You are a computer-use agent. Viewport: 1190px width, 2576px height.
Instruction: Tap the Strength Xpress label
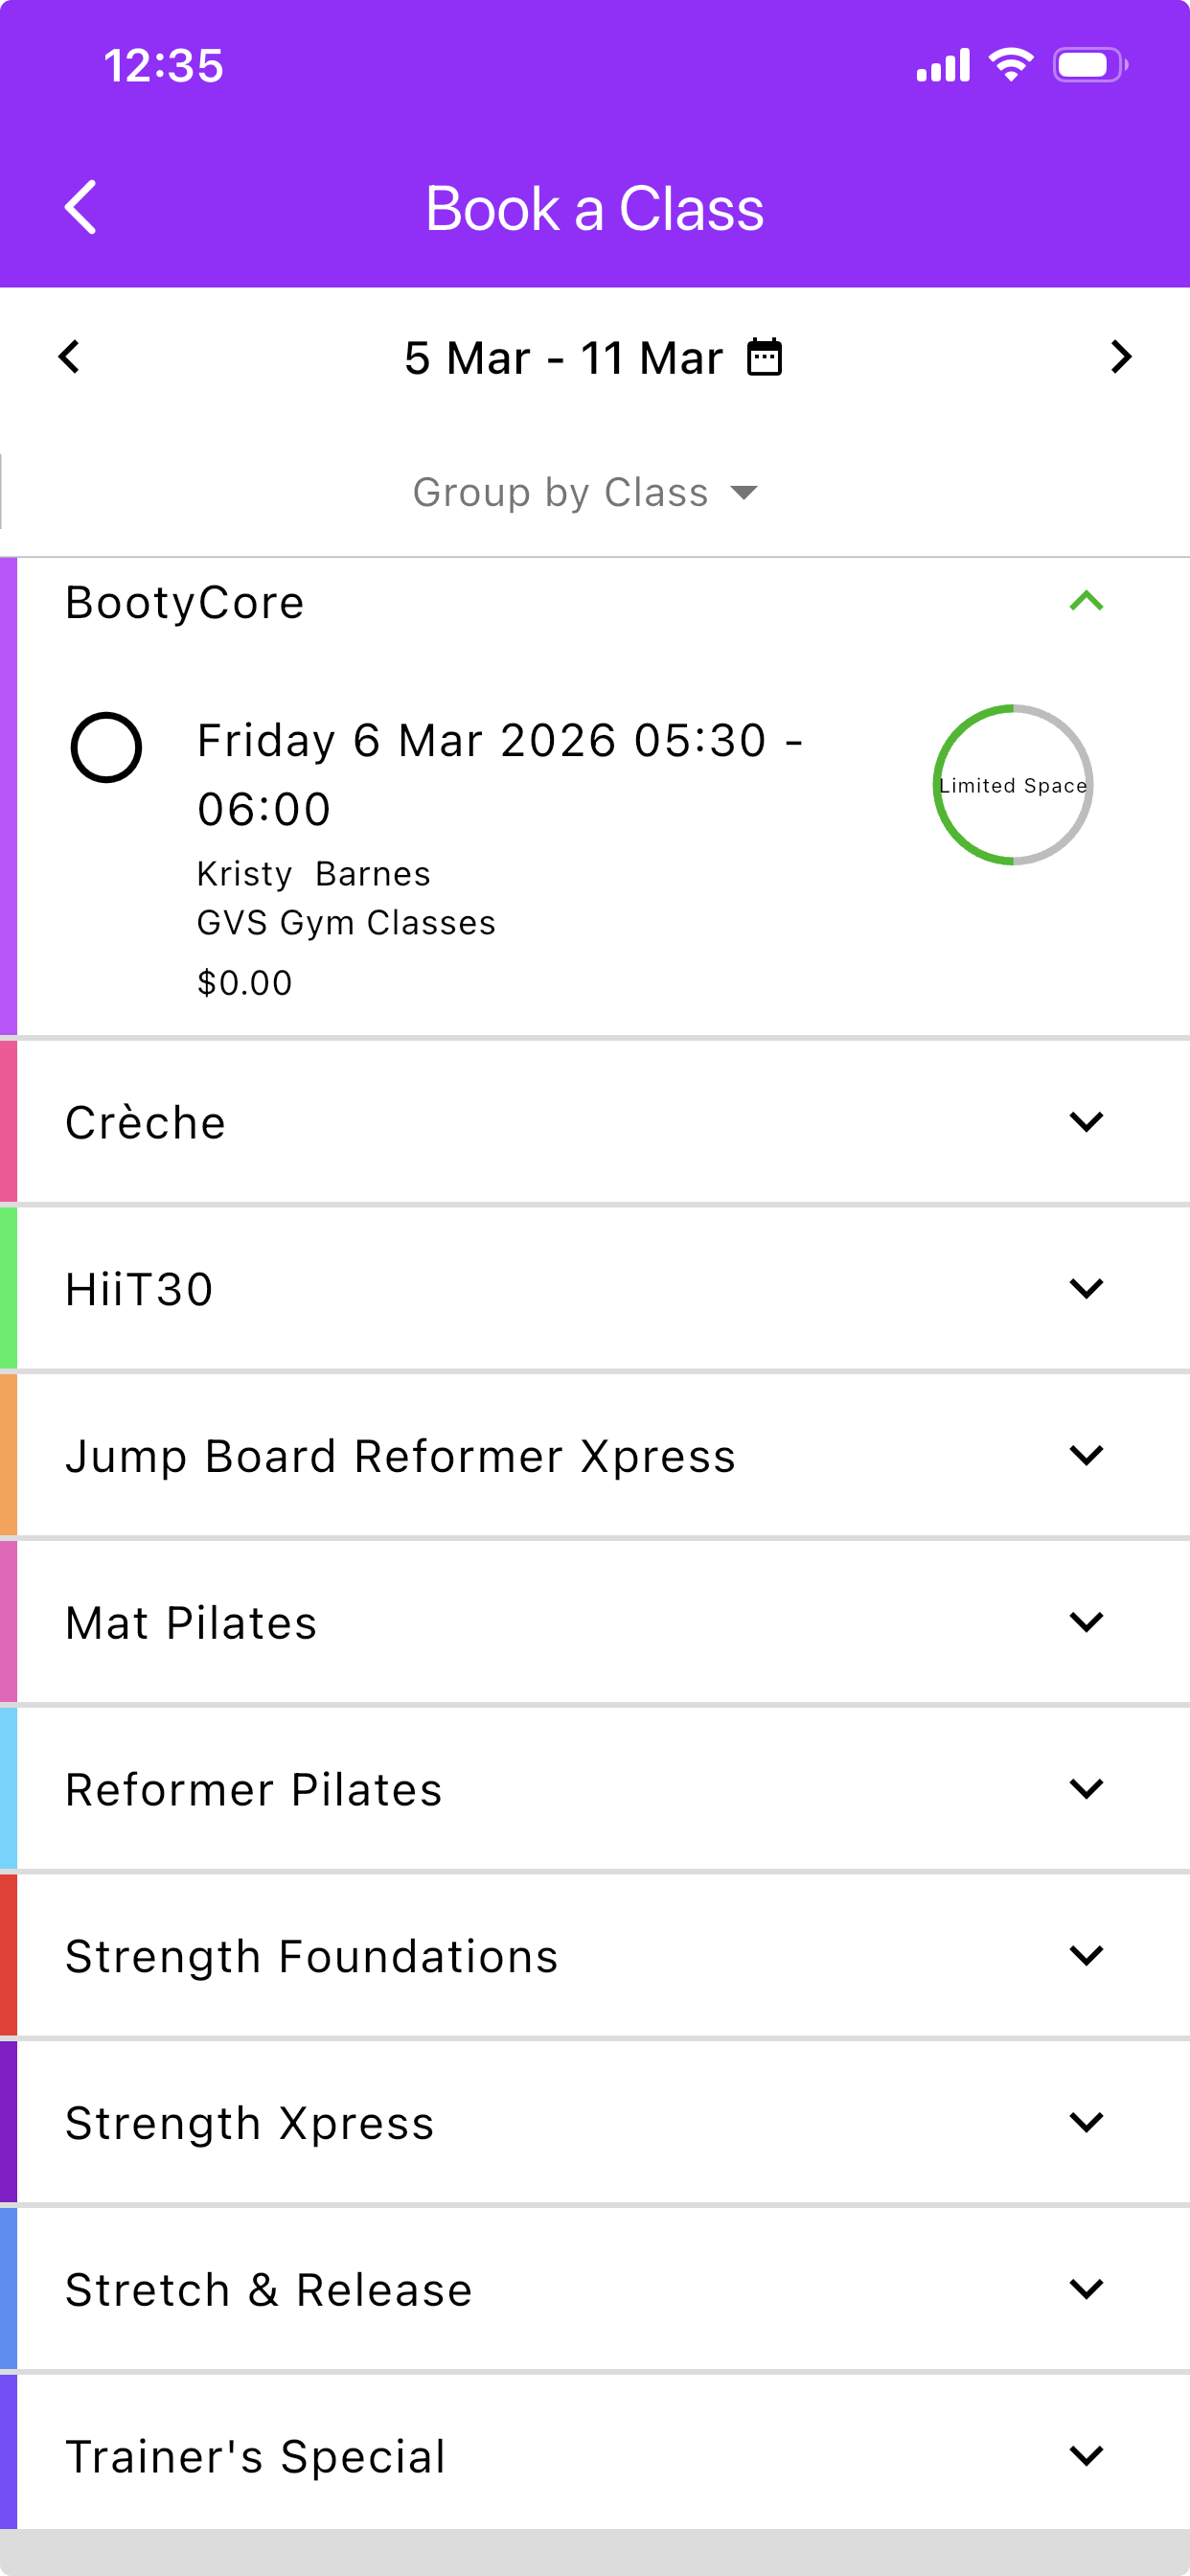coord(249,2123)
